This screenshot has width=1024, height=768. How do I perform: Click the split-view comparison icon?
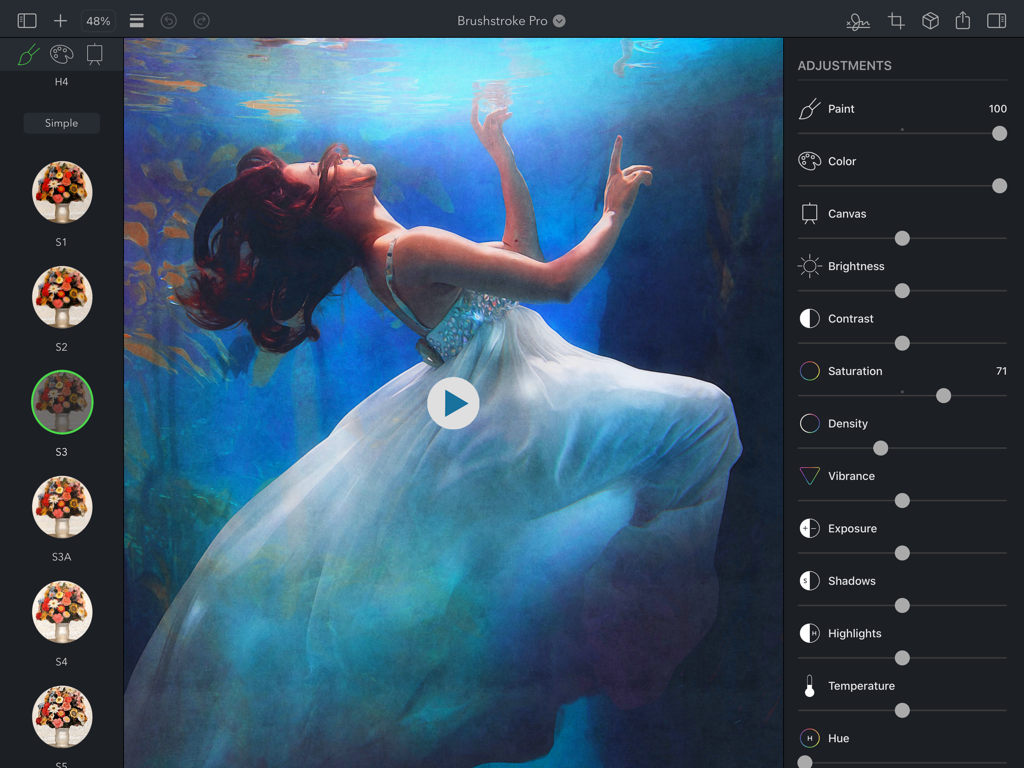click(x=996, y=20)
